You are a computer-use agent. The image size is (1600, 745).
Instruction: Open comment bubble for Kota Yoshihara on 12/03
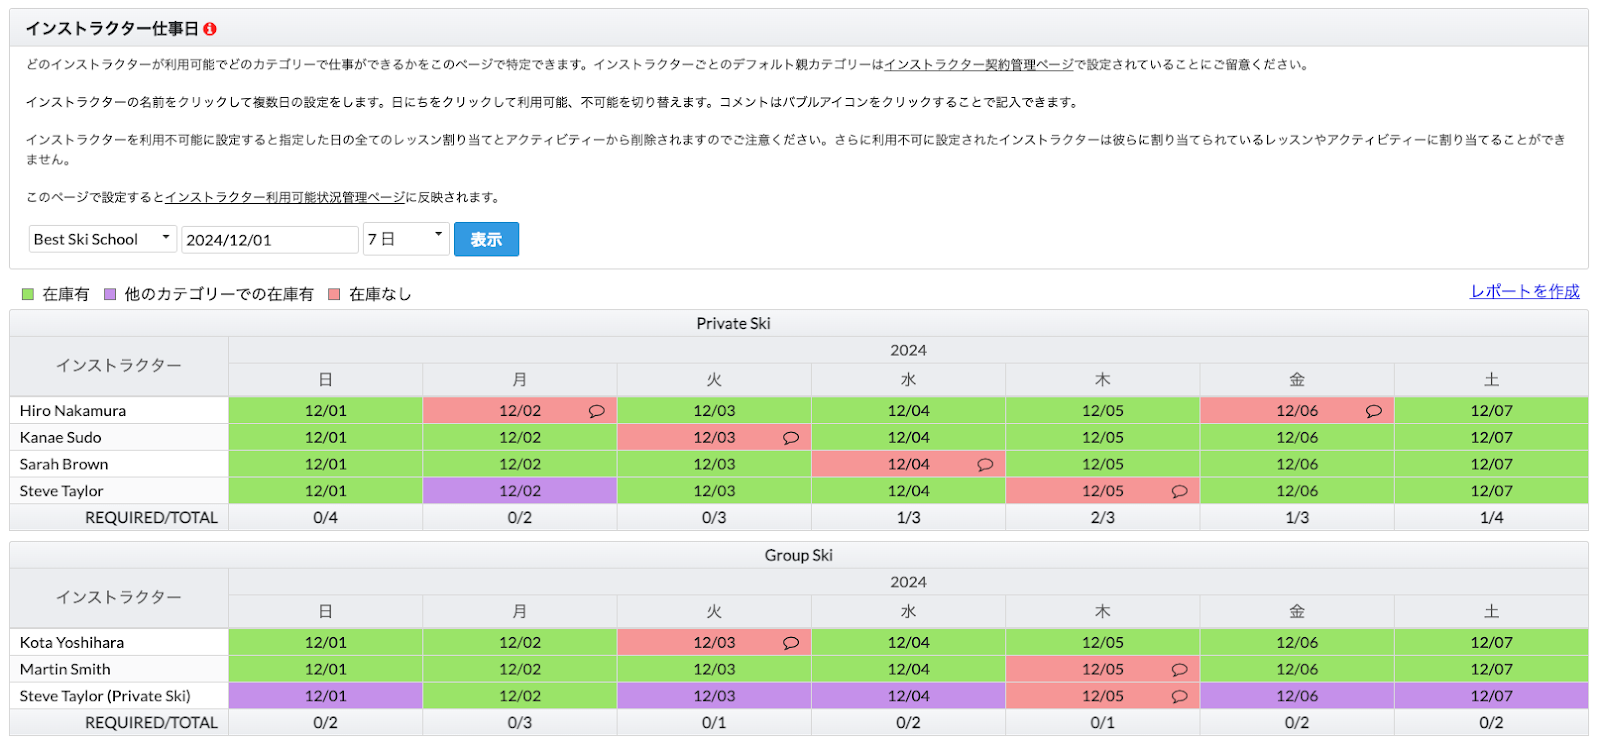point(790,643)
